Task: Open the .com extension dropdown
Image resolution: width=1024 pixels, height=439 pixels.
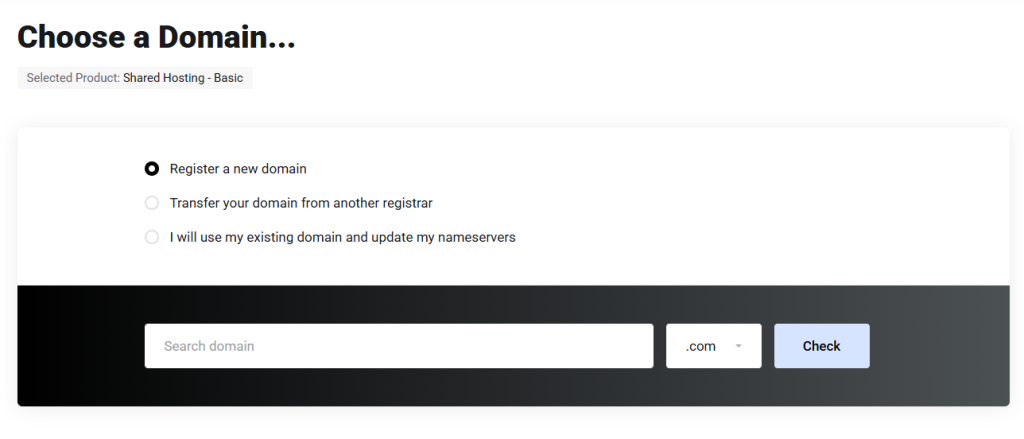Action: (714, 346)
